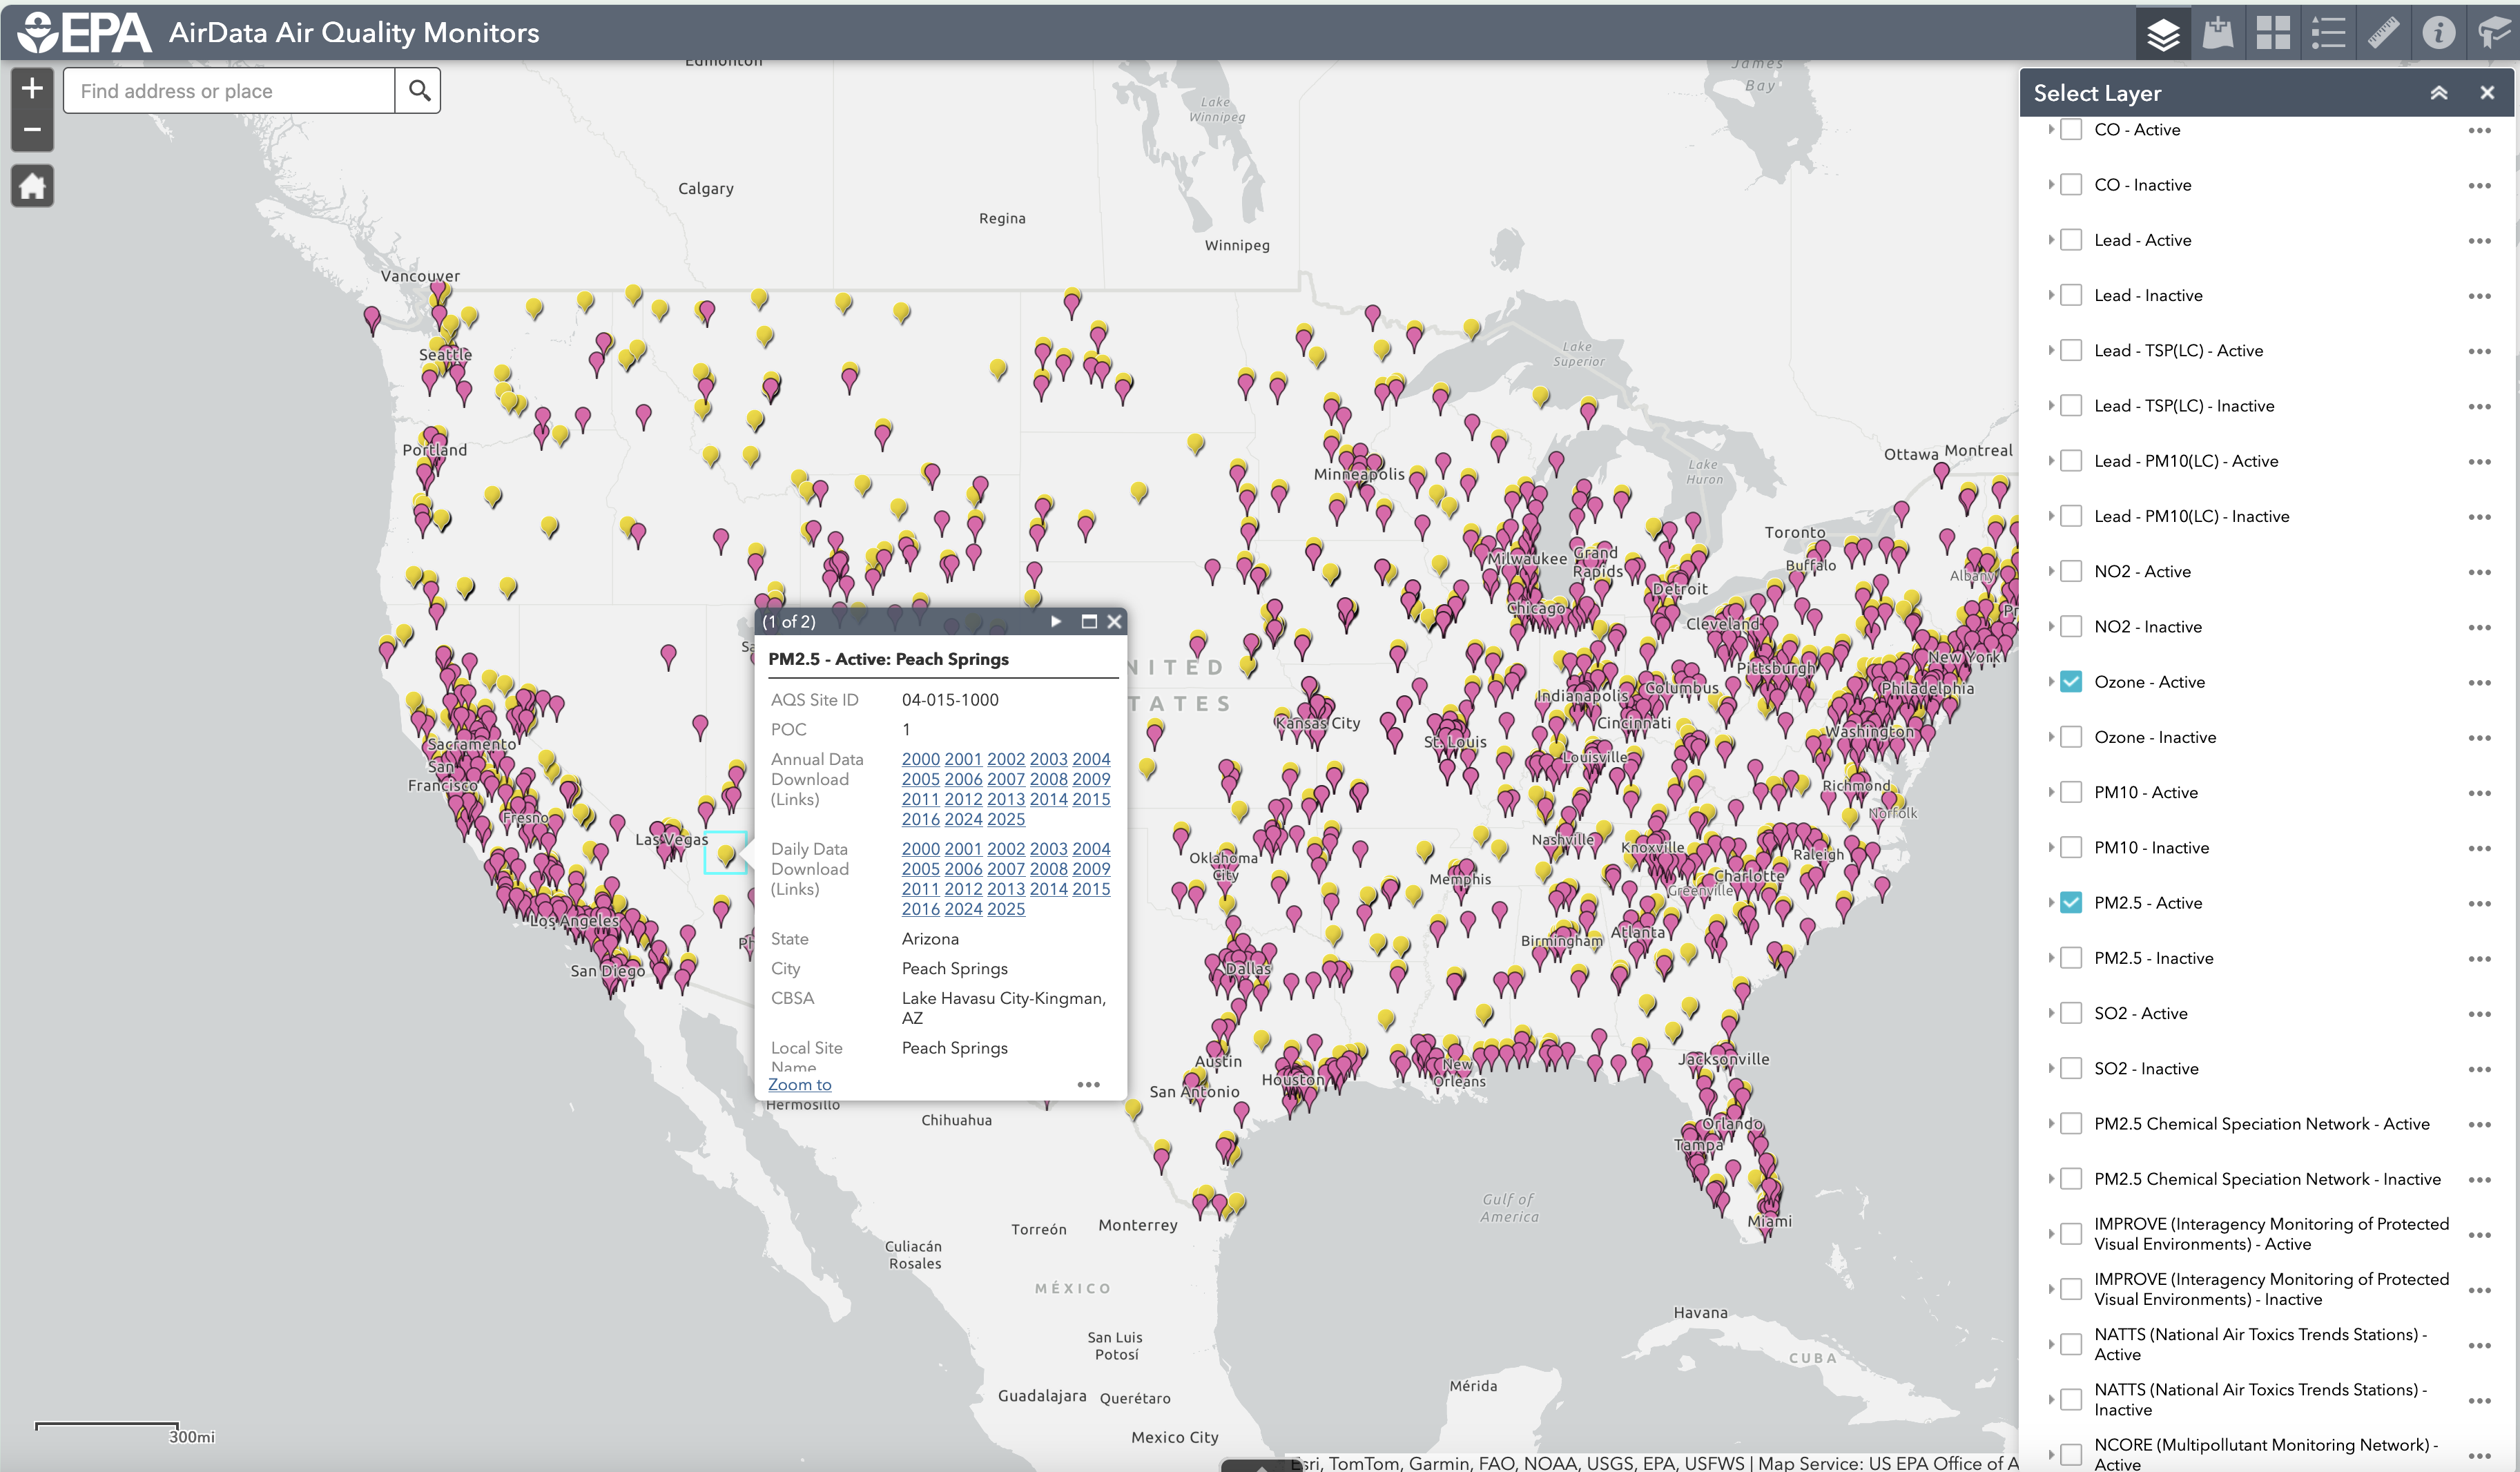Click the search magnifier button
This screenshot has width=2520, height=1472.
[x=419, y=91]
